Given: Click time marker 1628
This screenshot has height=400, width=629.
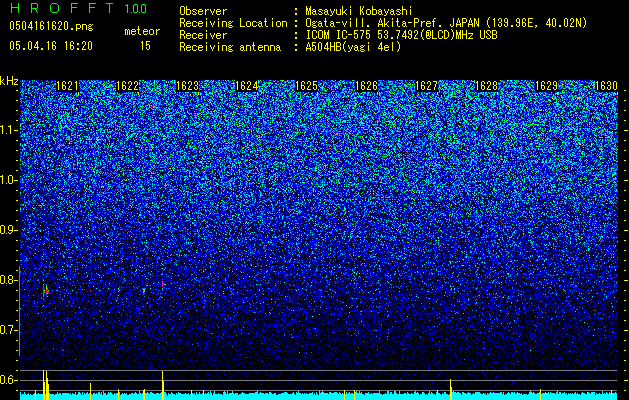Looking at the screenshot, I should (x=486, y=86).
